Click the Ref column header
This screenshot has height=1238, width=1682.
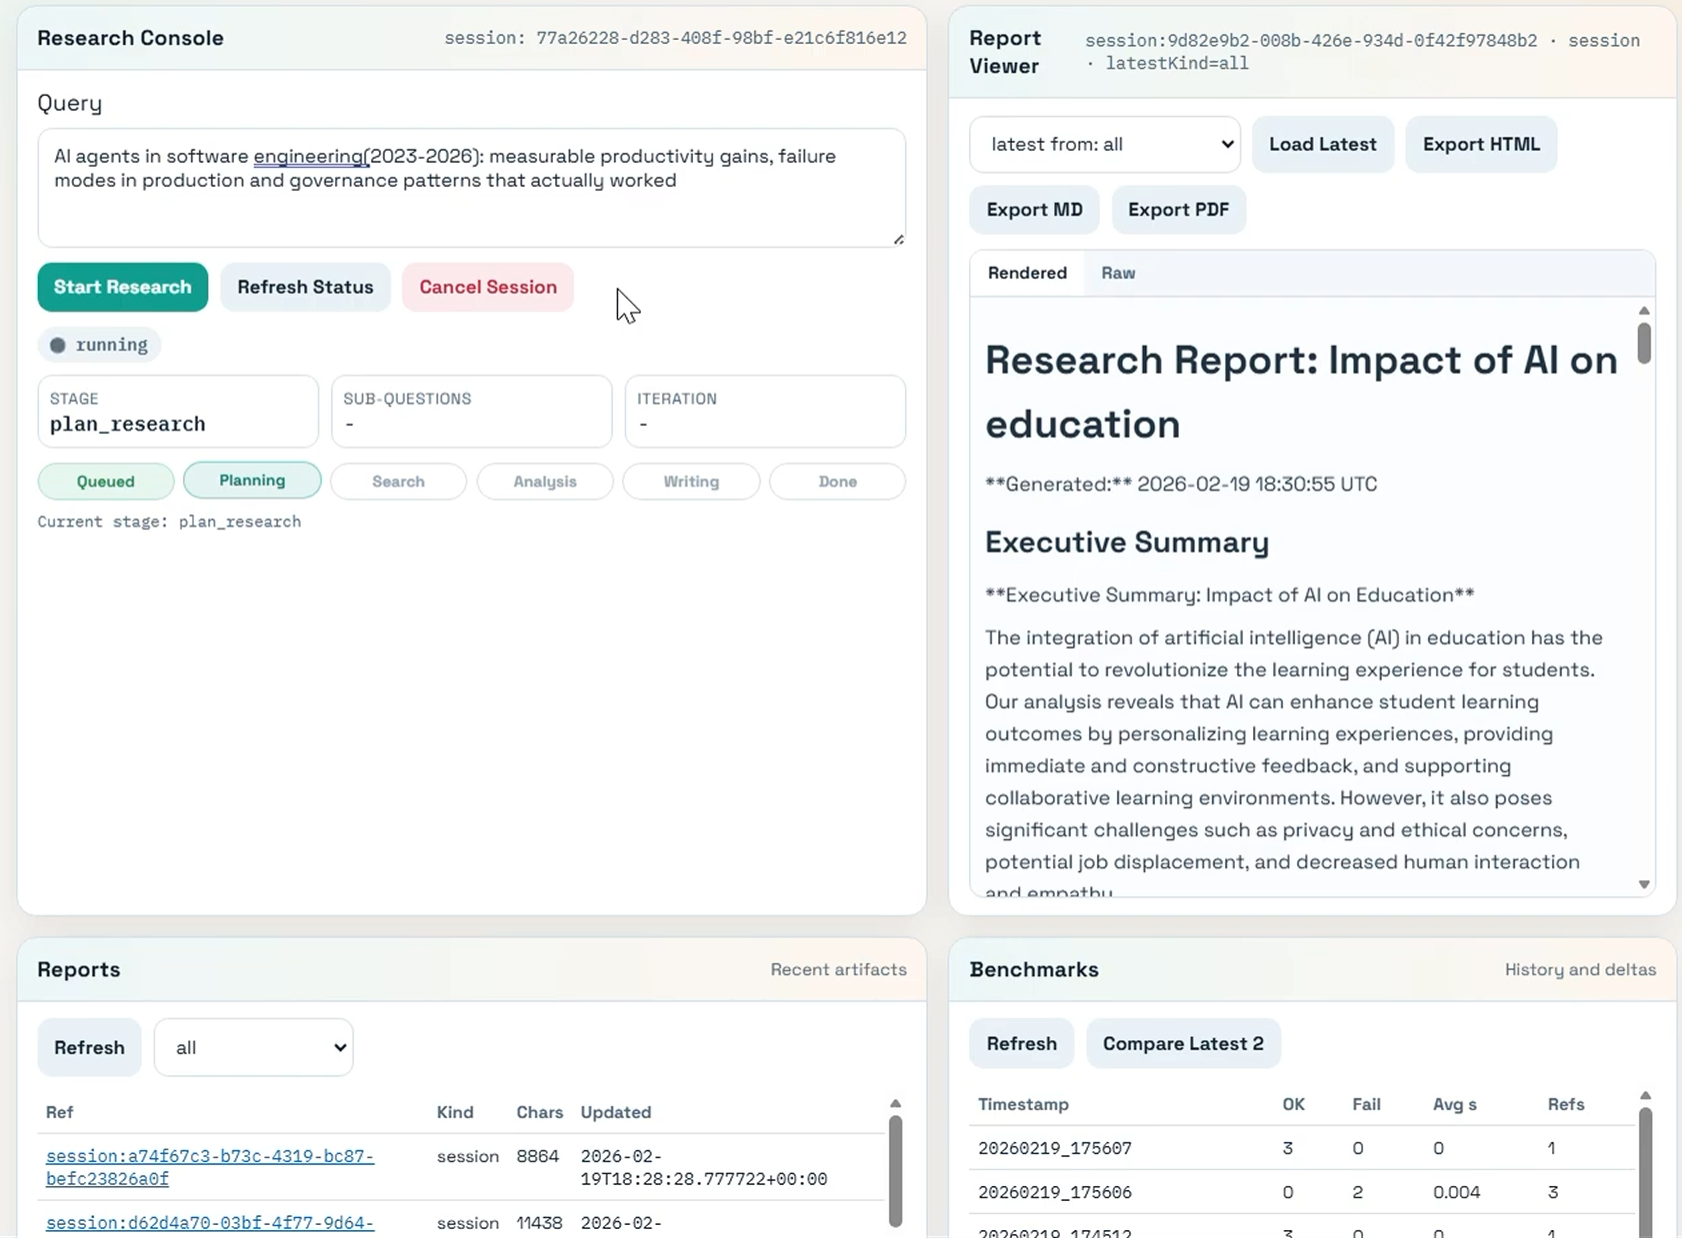click(59, 1112)
